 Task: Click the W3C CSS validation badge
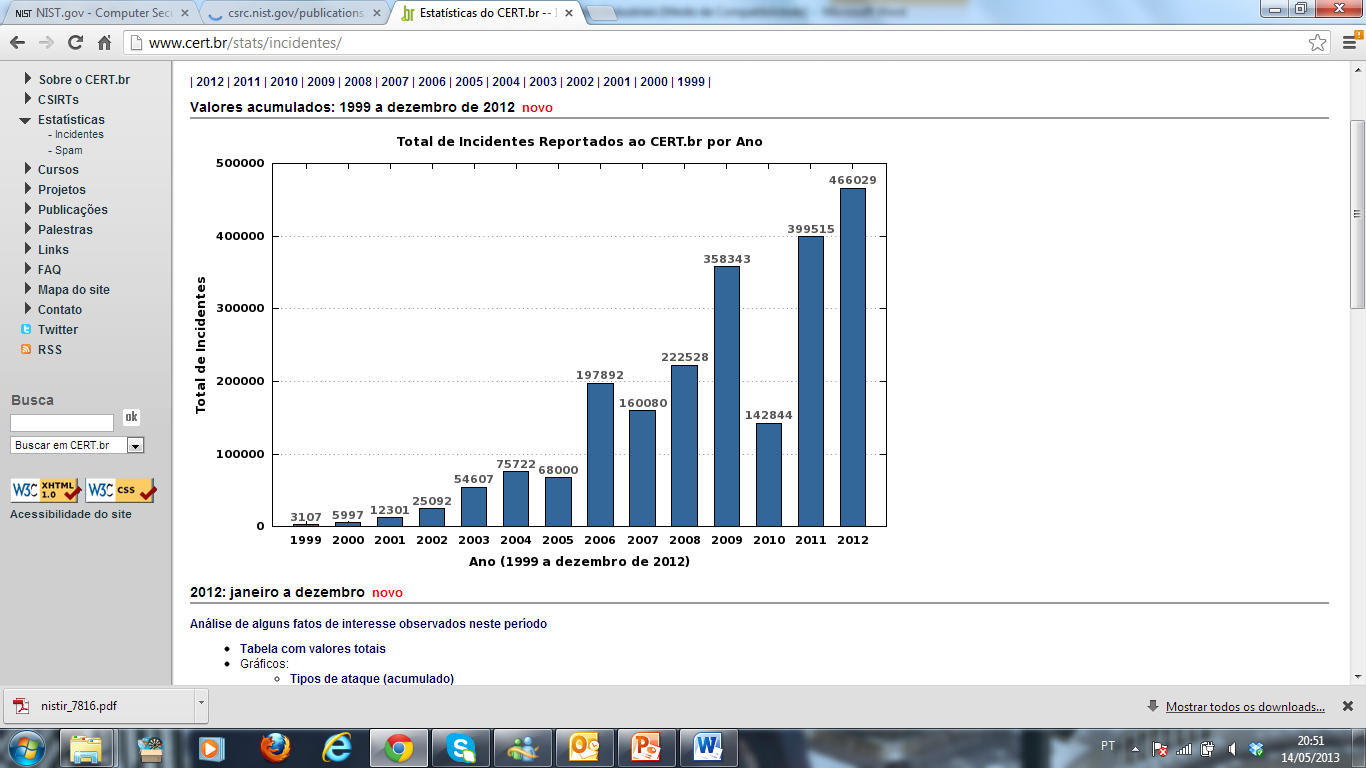coord(121,490)
